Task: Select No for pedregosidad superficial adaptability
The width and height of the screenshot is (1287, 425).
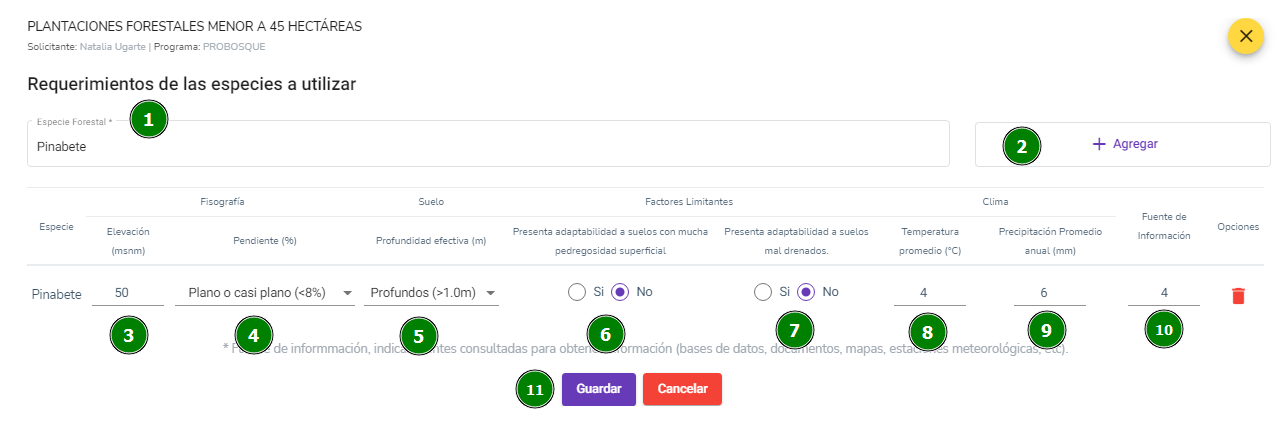Action: pyautogui.click(x=620, y=292)
